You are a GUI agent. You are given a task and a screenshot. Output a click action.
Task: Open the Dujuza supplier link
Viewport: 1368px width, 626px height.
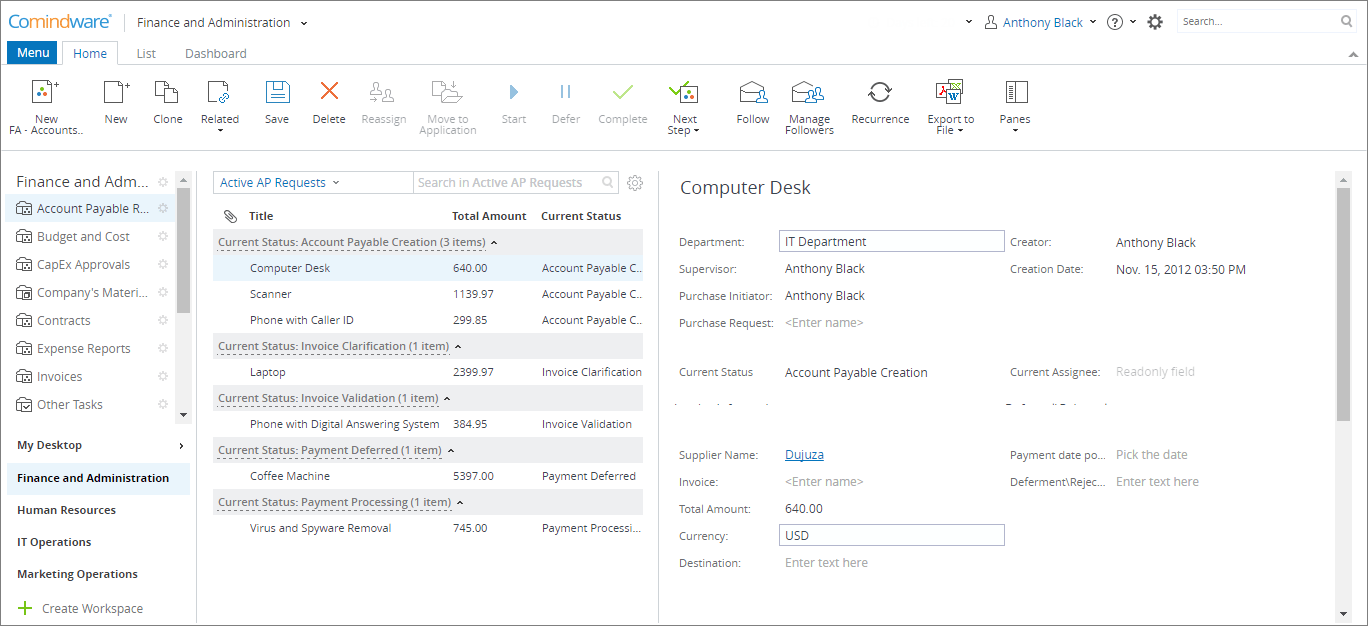804,455
